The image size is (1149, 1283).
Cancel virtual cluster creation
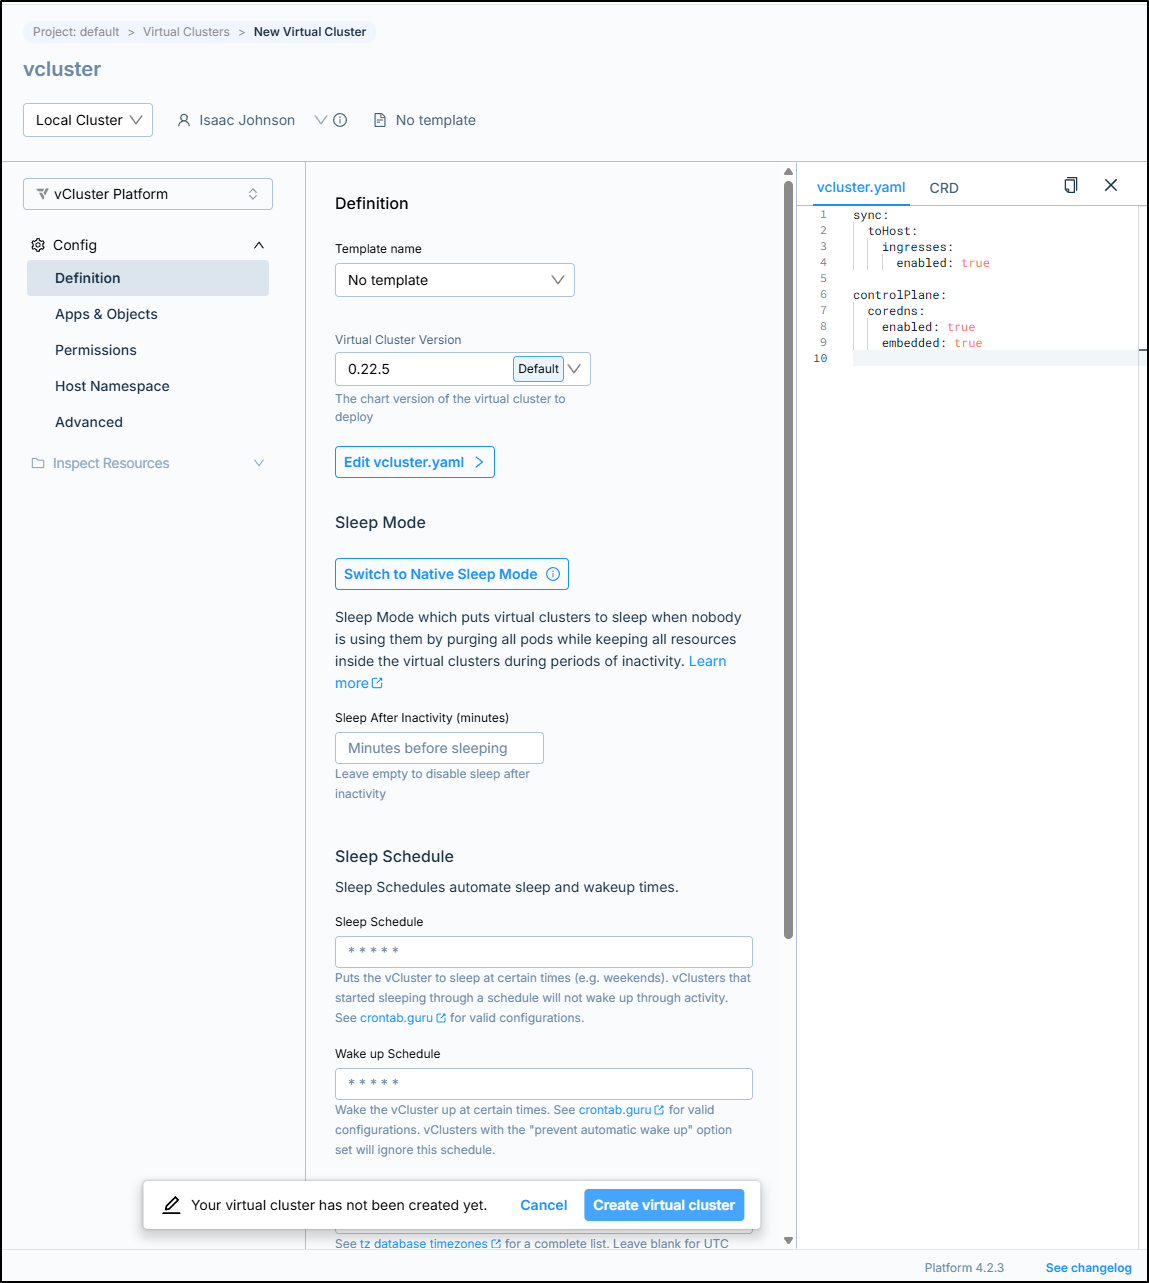(544, 1205)
